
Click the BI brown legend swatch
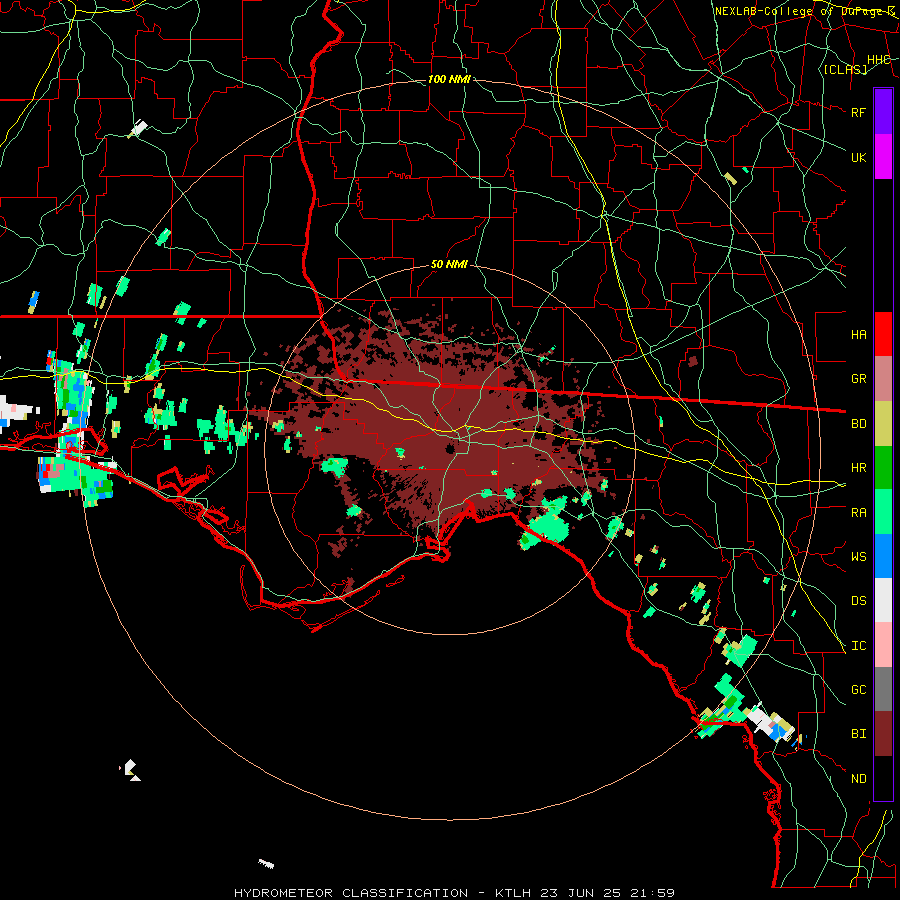click(883, 734)
